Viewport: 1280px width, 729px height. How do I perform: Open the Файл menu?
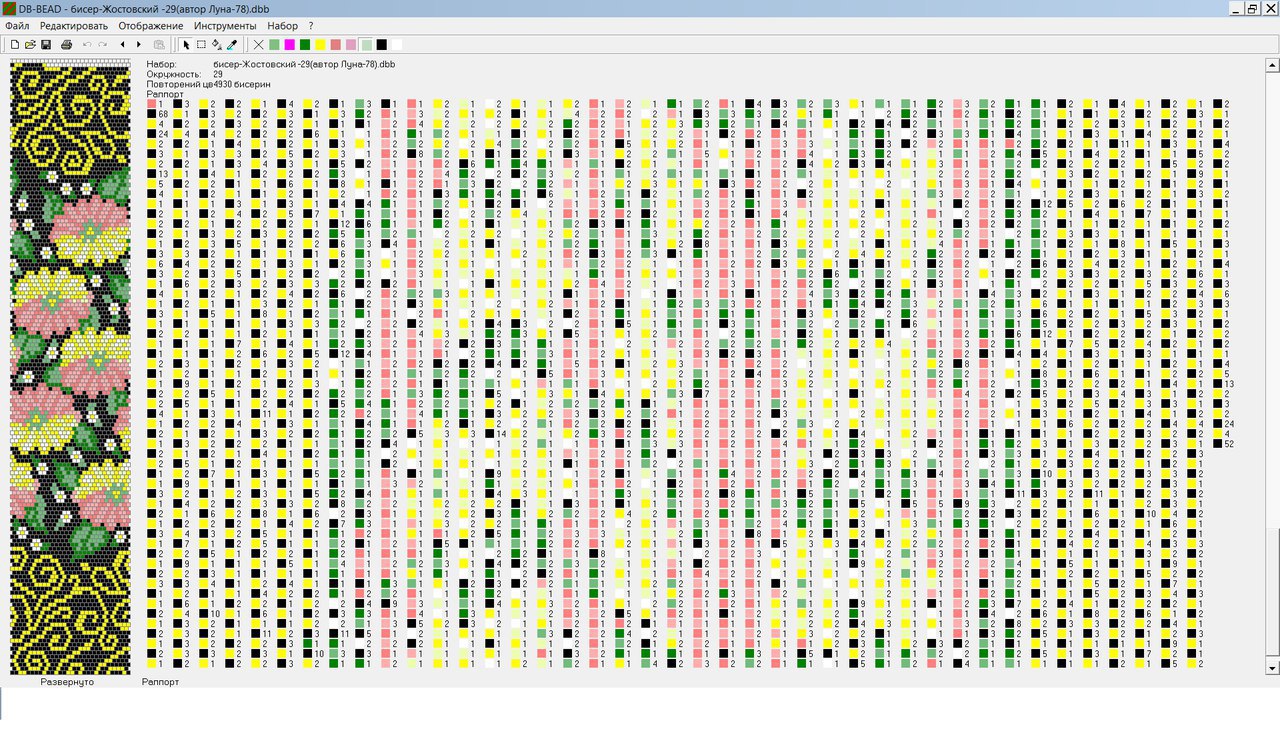[17, 25]
